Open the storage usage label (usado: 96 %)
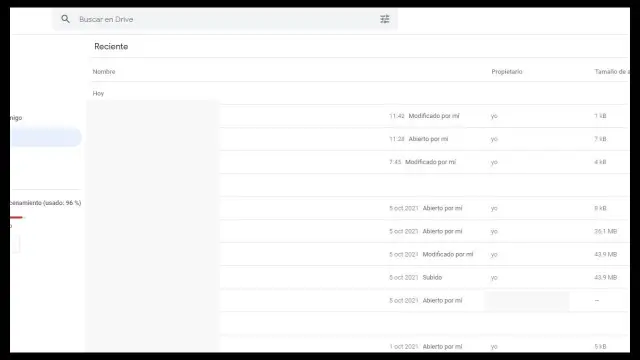 coord(45,202)
